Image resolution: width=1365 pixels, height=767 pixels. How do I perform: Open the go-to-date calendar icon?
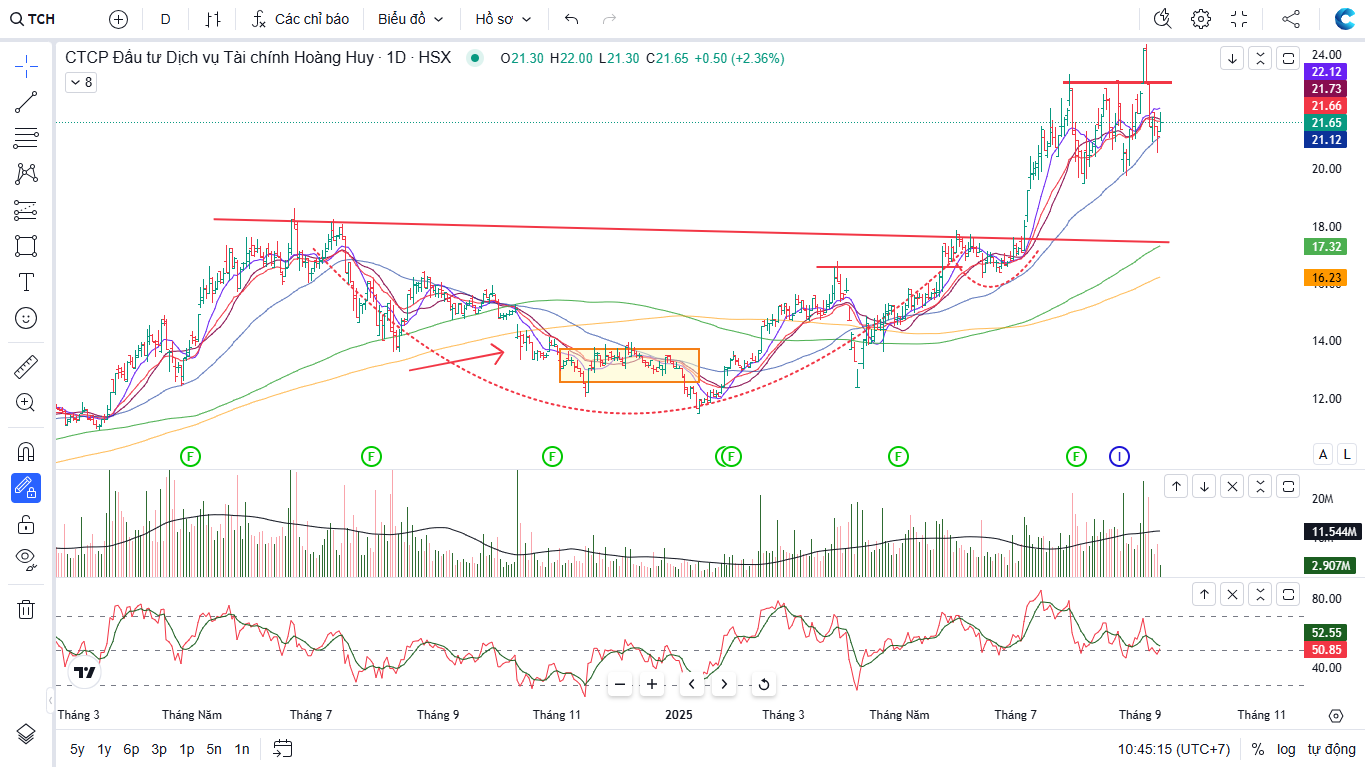coord(282,748)
